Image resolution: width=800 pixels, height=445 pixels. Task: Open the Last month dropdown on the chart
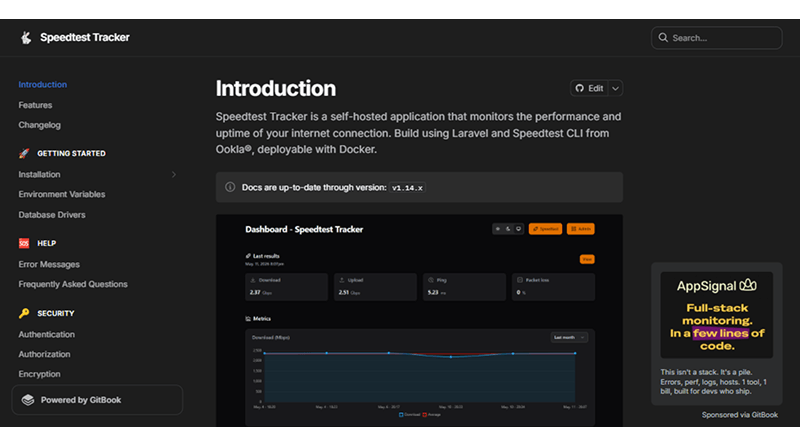(569, 337)
